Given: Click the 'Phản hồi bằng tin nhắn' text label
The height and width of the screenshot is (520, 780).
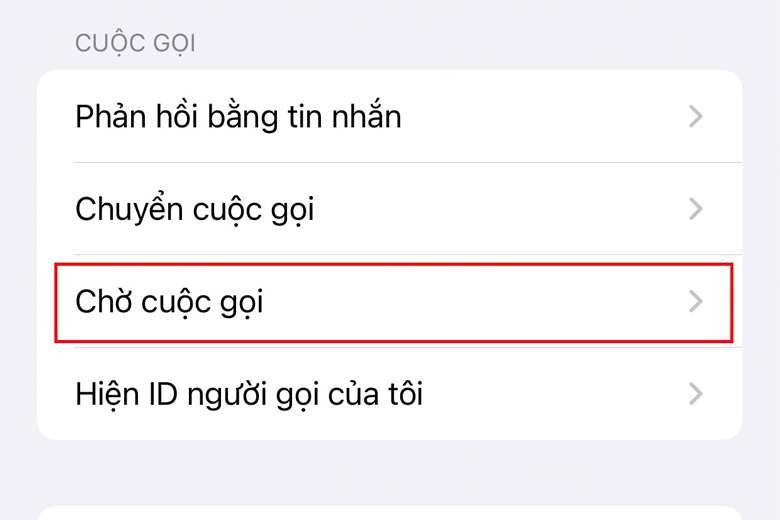Looking at the screenshot, I should point(238,117).
